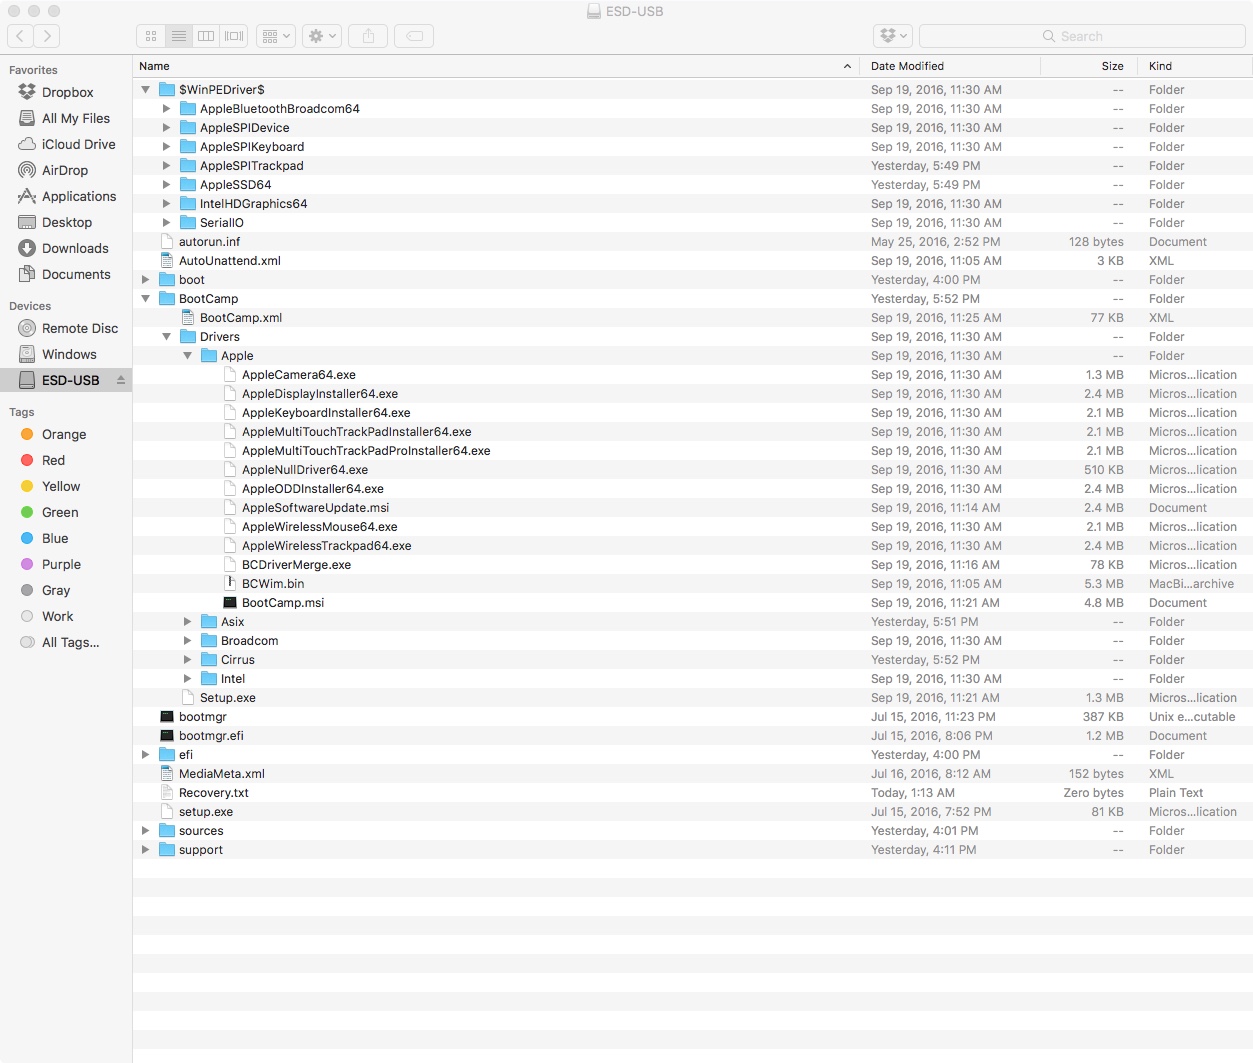
Task: Switch to Cover Flow view
Action: tap(234, 36)
